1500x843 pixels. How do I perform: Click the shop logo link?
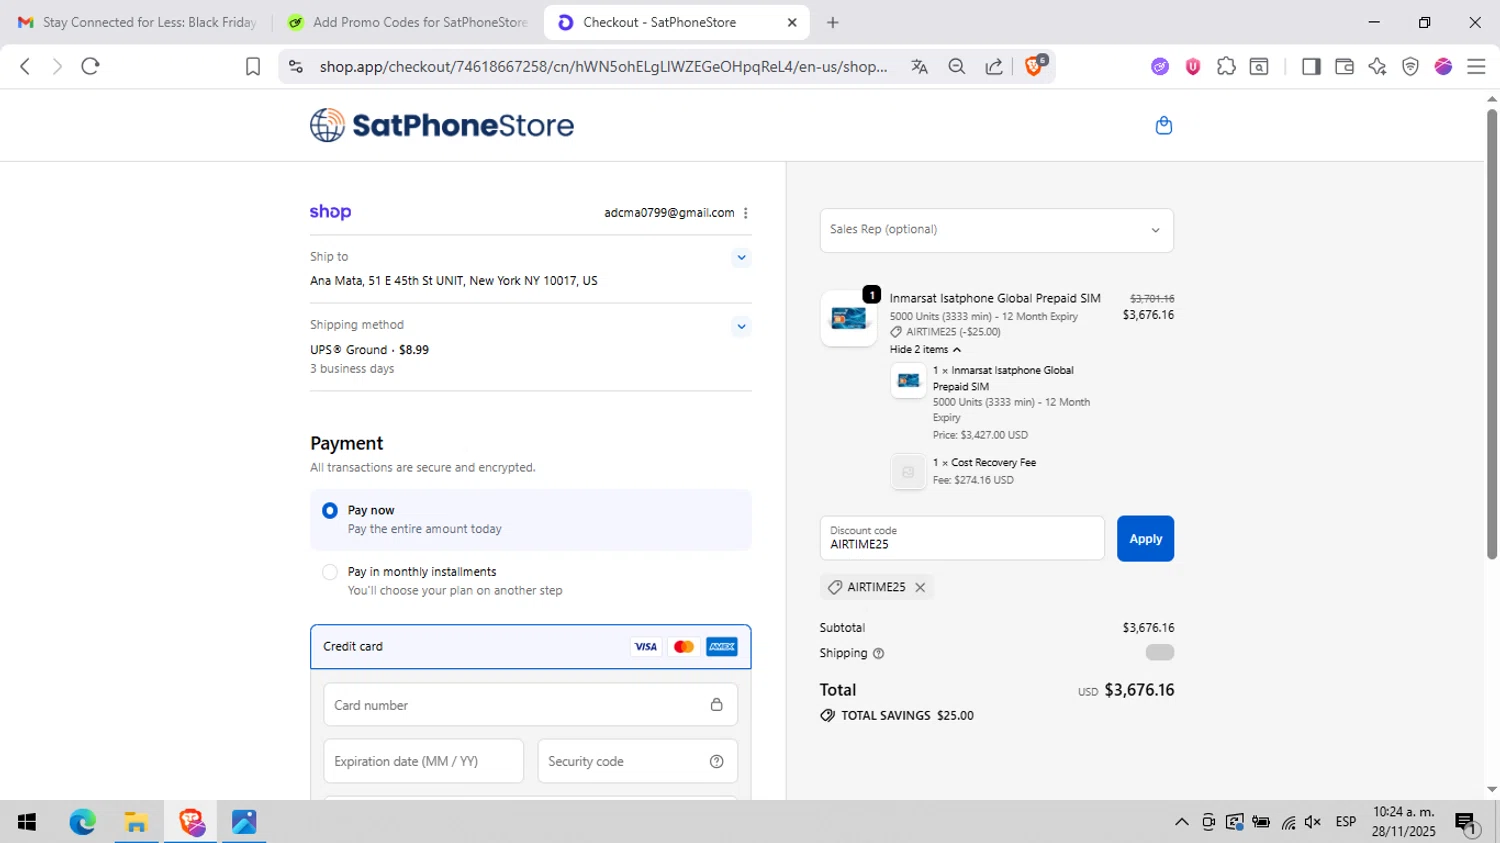330,212
